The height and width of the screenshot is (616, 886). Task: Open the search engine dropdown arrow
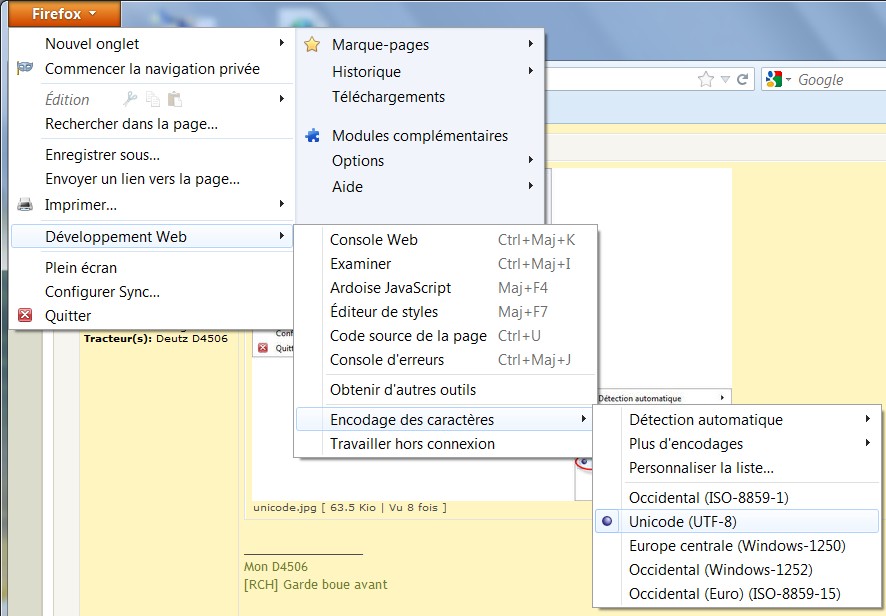pyautogui.click(x=788, y=79)
